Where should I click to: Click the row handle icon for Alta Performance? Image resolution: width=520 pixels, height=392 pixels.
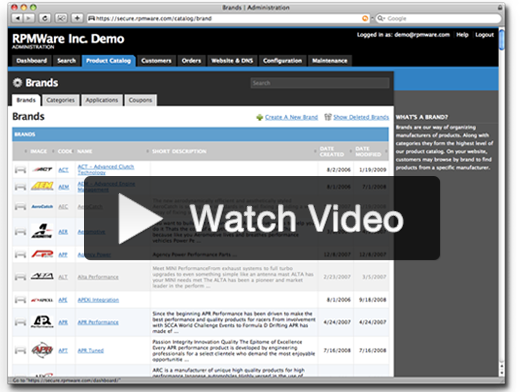point(20,277)
